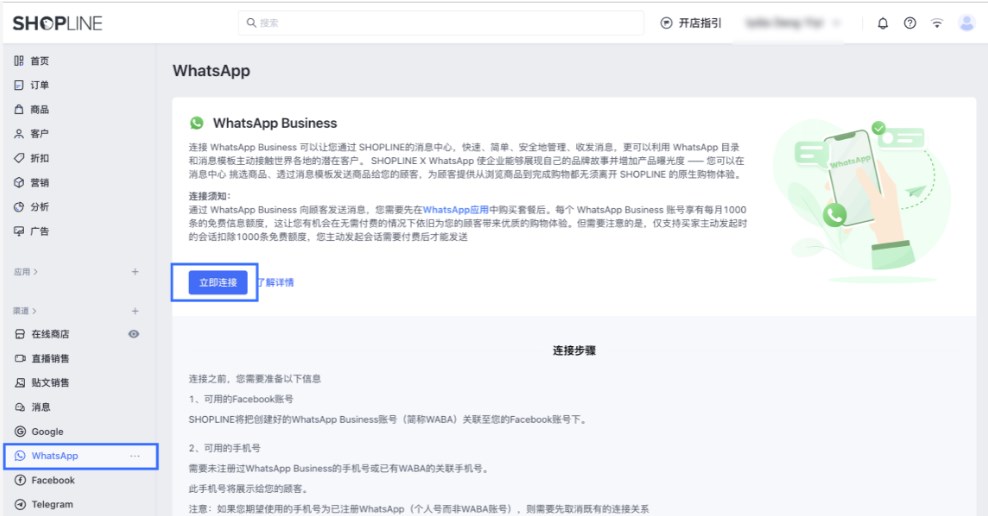The width and height of the screenshot is (988, 516).
Task: Click the 连接步骤 heading
Action: click(x=574, y=350)
